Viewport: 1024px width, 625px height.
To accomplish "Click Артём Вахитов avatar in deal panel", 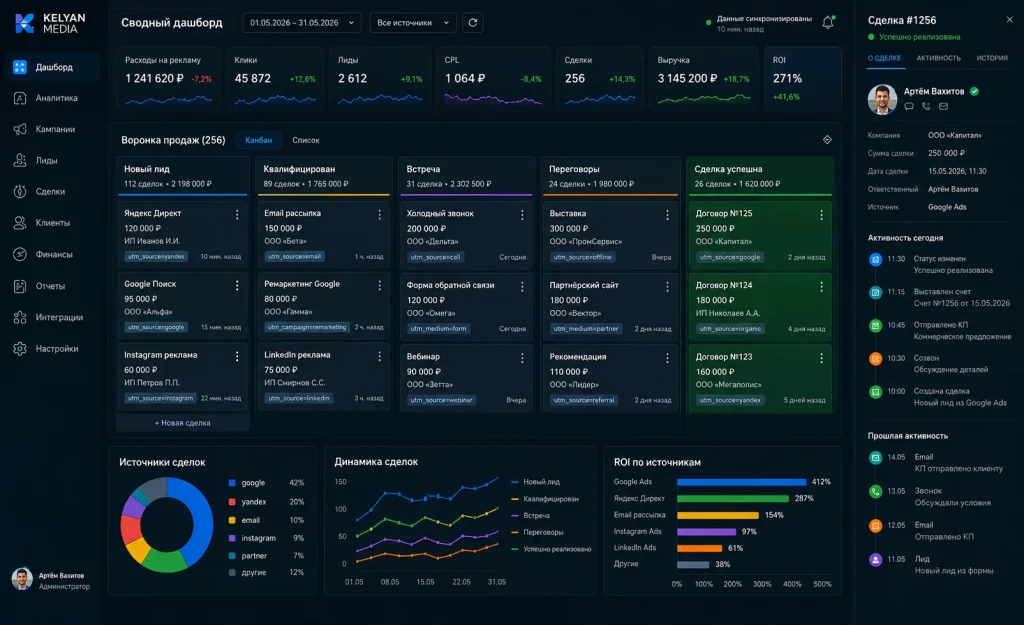I will pyautogui.click(x=882, y=99).
